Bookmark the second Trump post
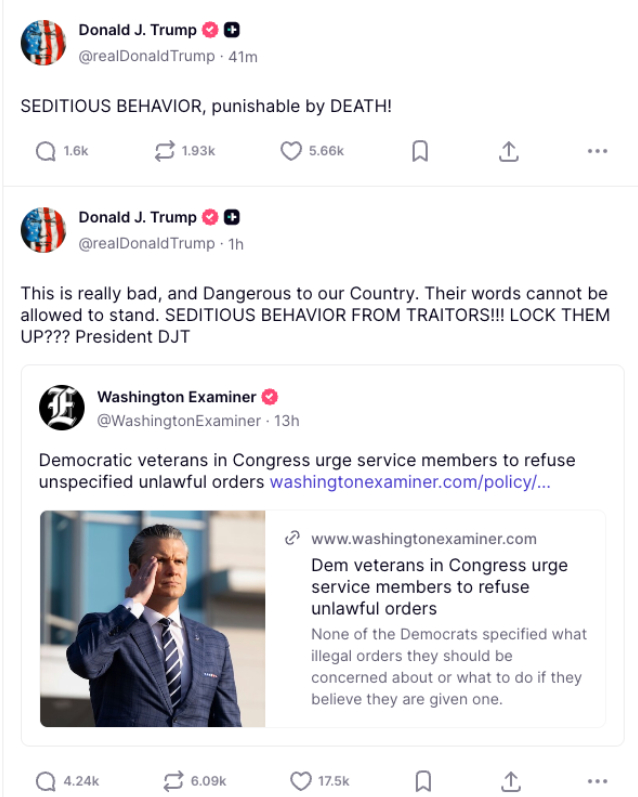638x797 pixels. (x=423, y=780)
